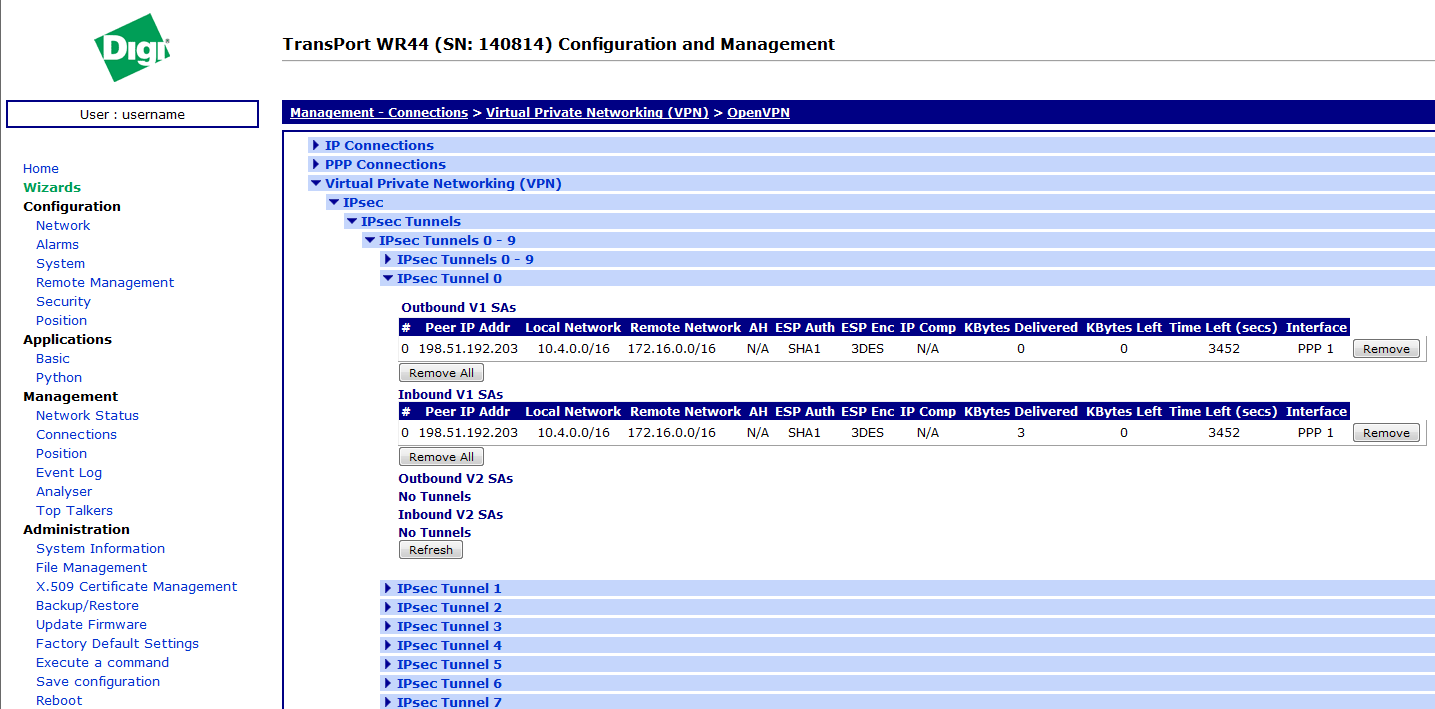Image resolution: width=1435 pixels, height=709 pixels.
Task: Remove the inbound V1 SA entry
Action: pyautogui.click(x=1386, y=433)
